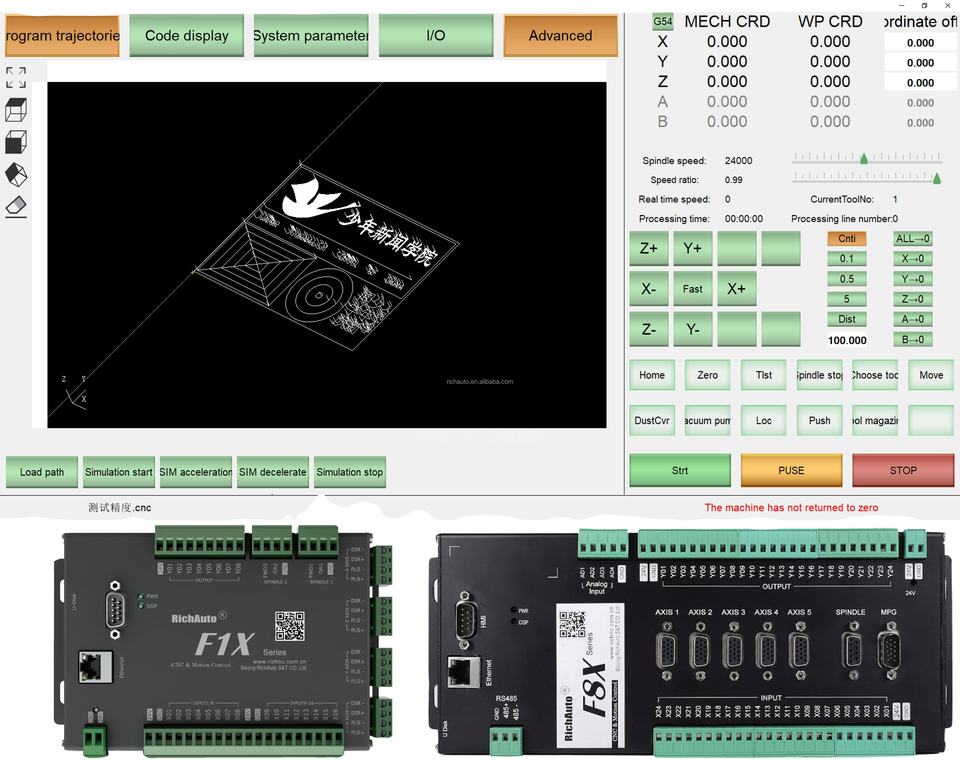Click 'The machine has not returned to zero' message
This screenshot has height=763, width=960.
pos(791,507)
